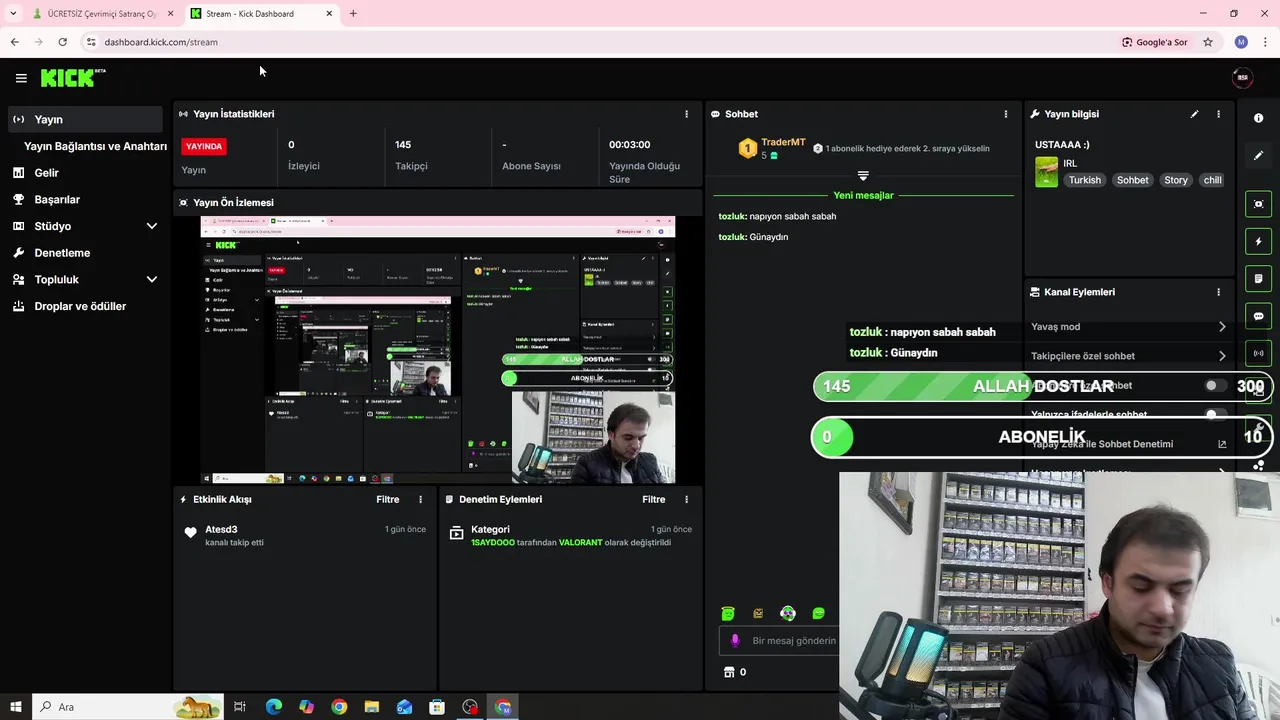
Task: Click the chat bubble icon in right sidebar
Action: click(1258, 316)
